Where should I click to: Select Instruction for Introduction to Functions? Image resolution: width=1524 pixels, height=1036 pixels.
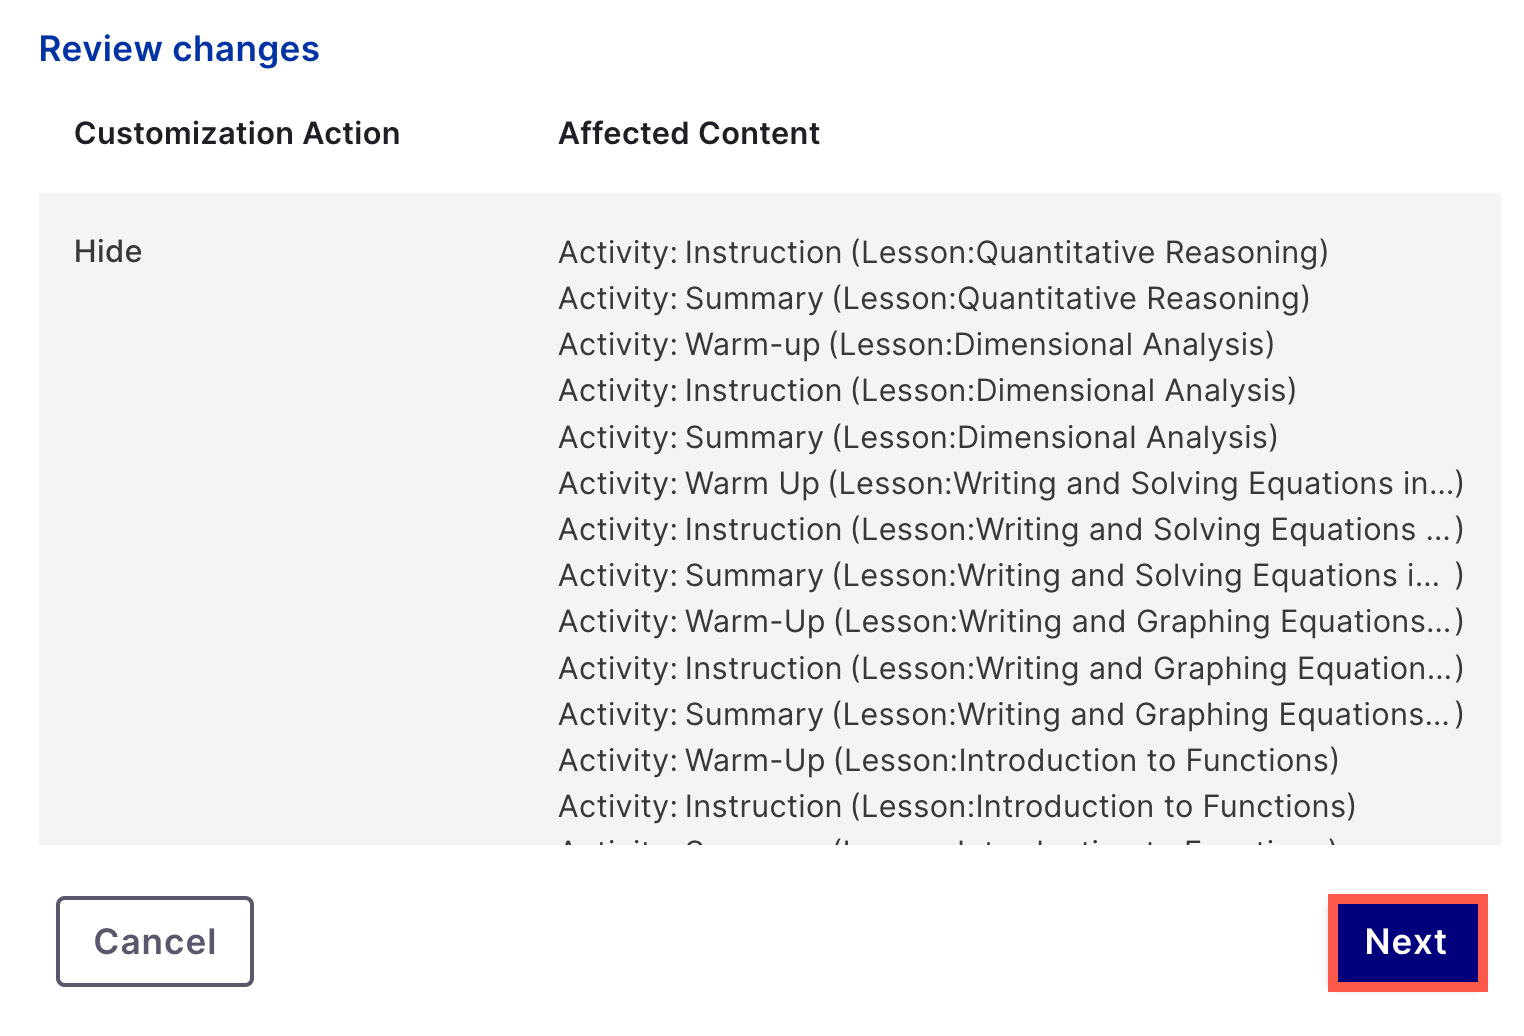point(956,806)
